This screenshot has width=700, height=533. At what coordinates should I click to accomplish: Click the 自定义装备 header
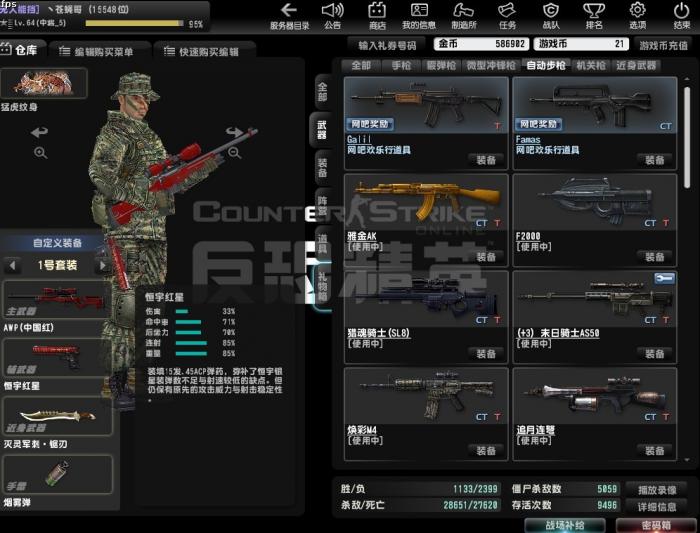pos(57,243)
